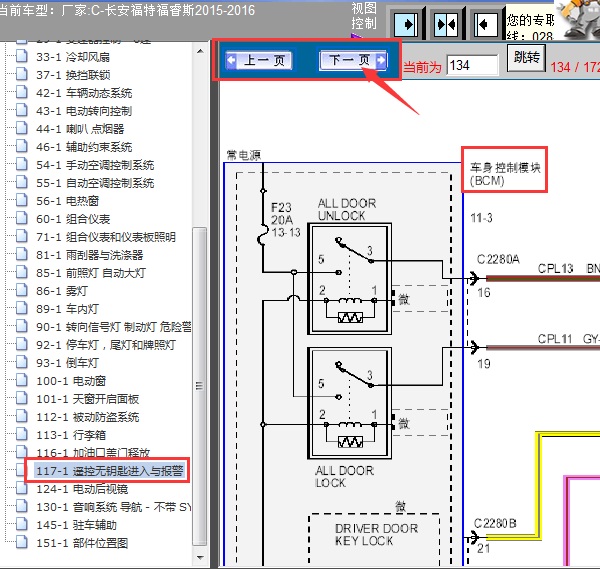Select 93-1 倒车灯 entry
The height and width of the screenshot is (569, 600).
click(x=67, y=363)
